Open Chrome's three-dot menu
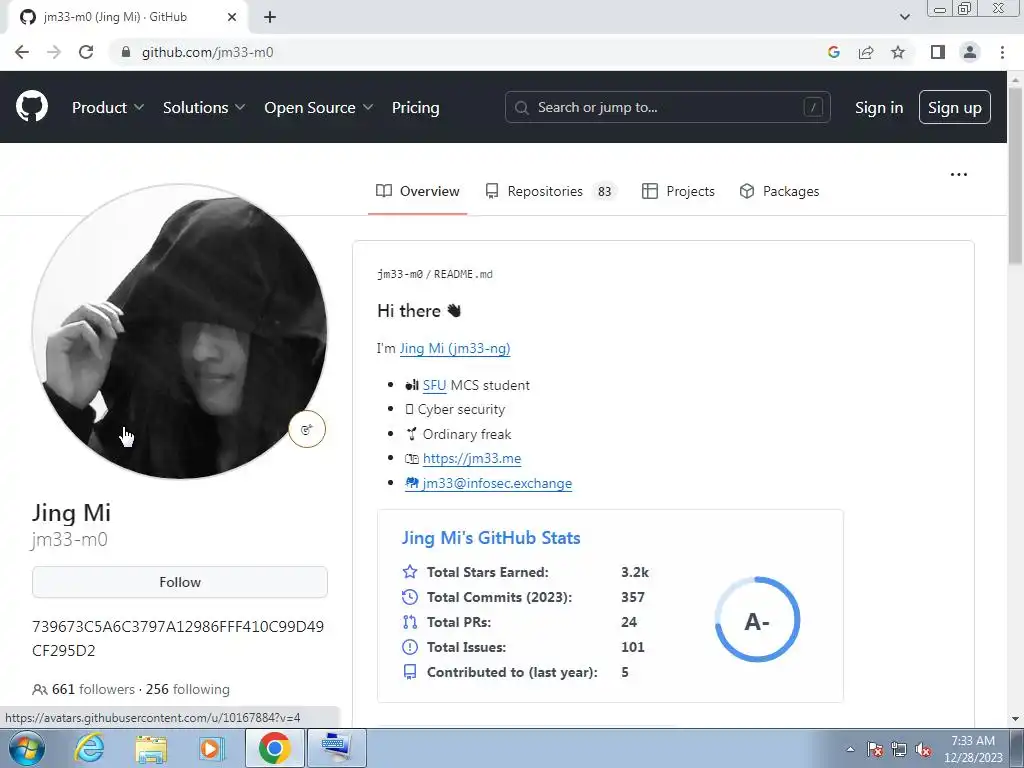 pyautogui.click(x=1002, y=52)
